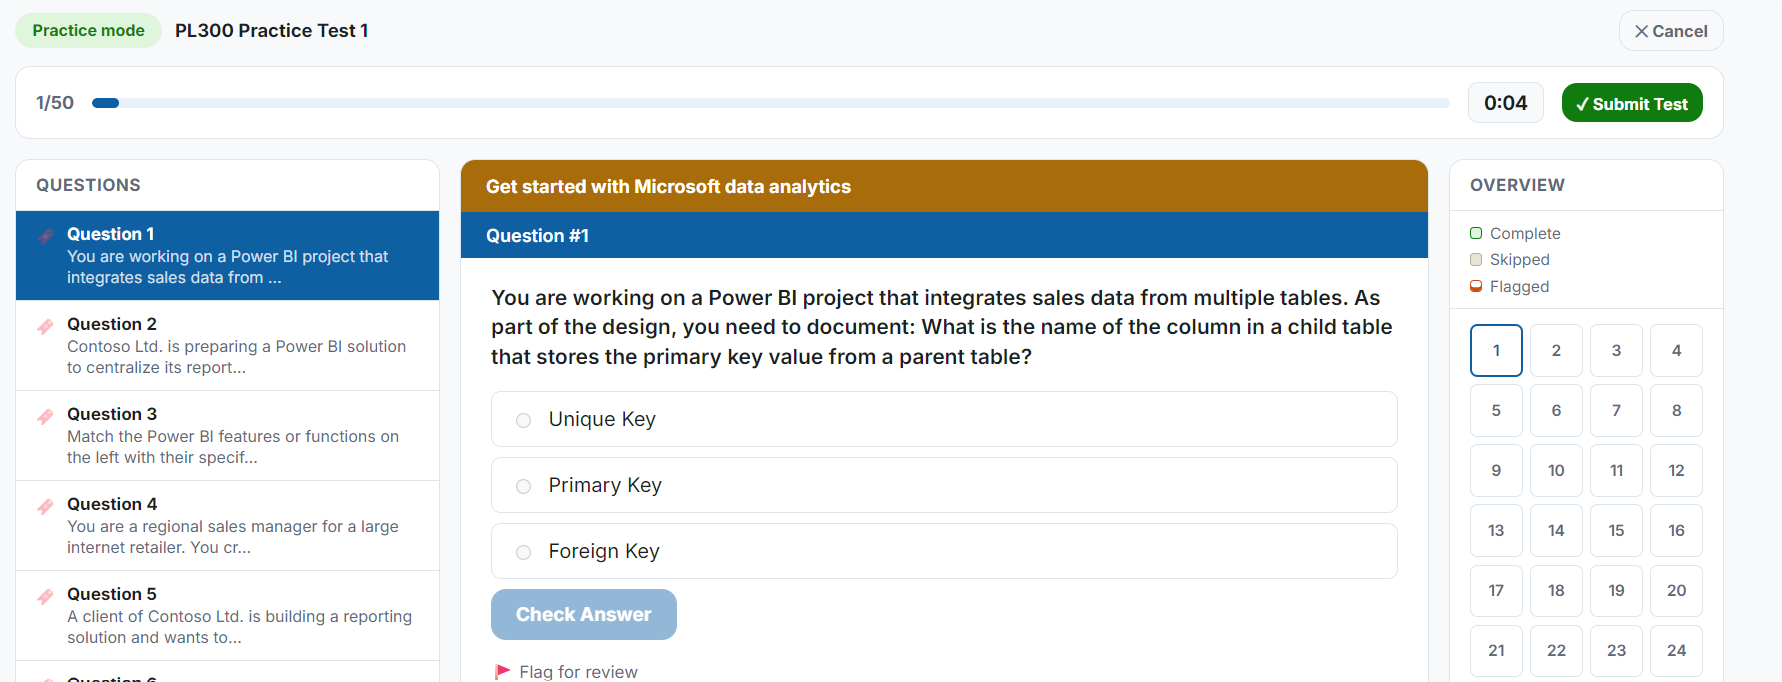1782x682 pixels.
Task: Jump to question 4 in overview grid
Action: 1676,350
